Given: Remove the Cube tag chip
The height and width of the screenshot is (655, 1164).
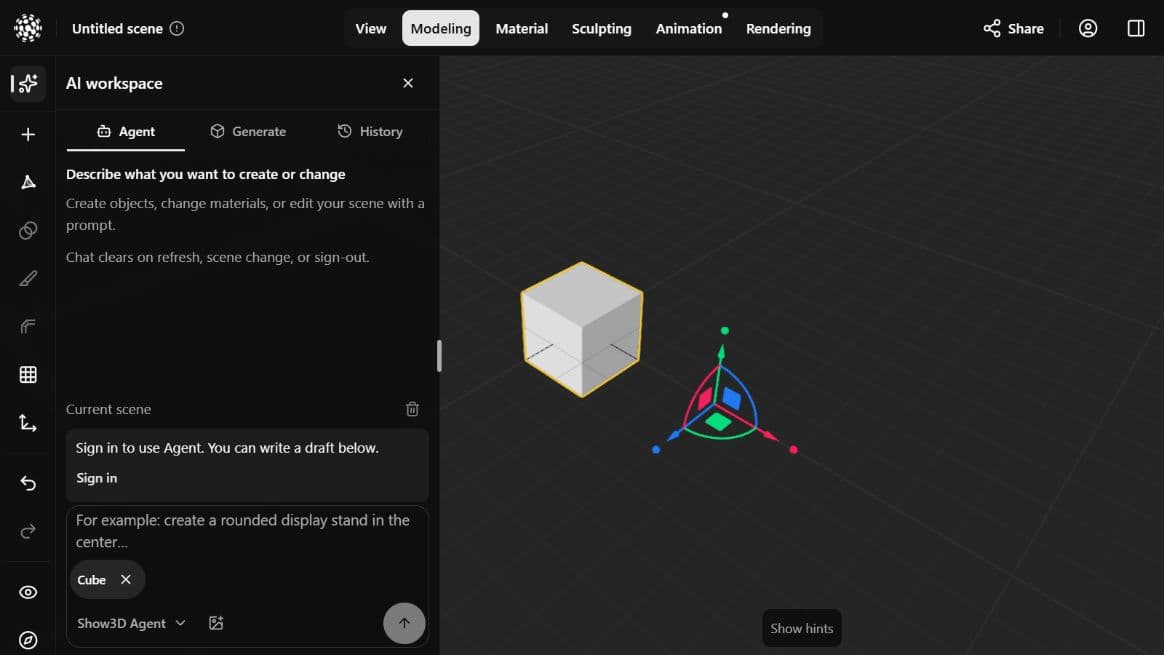Looking at the screenshot, I should click(x=125, y=579).
